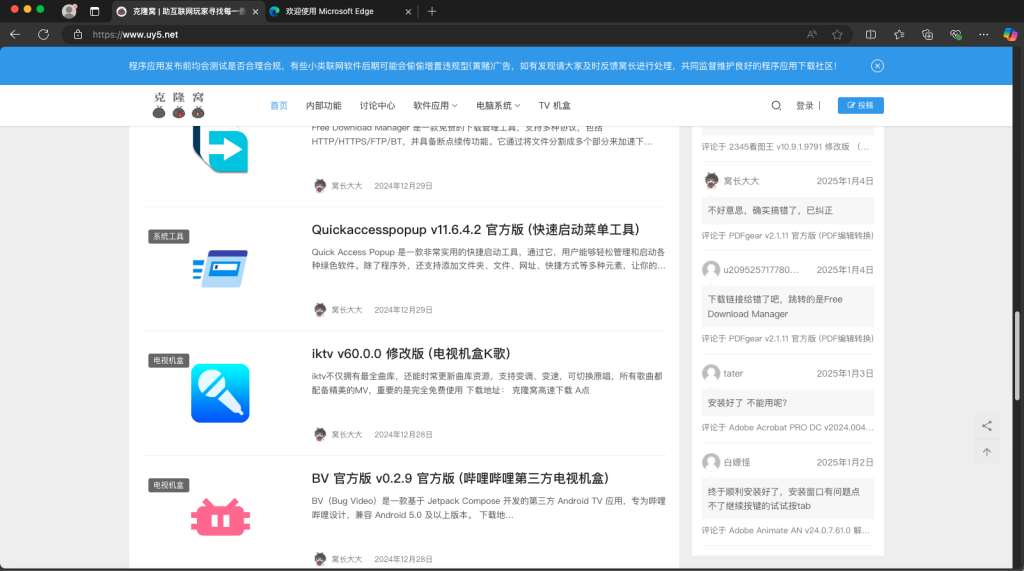
Task: View site information lock icon
Action: 78,35
